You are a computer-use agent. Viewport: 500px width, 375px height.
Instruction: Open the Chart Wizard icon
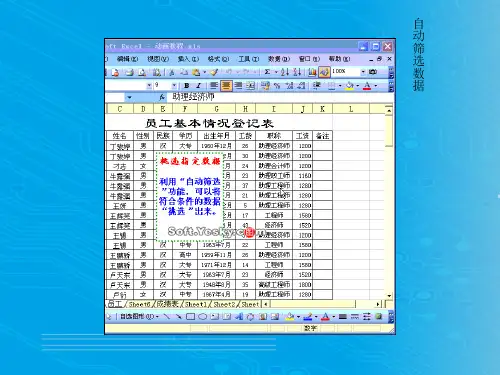(x=312, y=72)
